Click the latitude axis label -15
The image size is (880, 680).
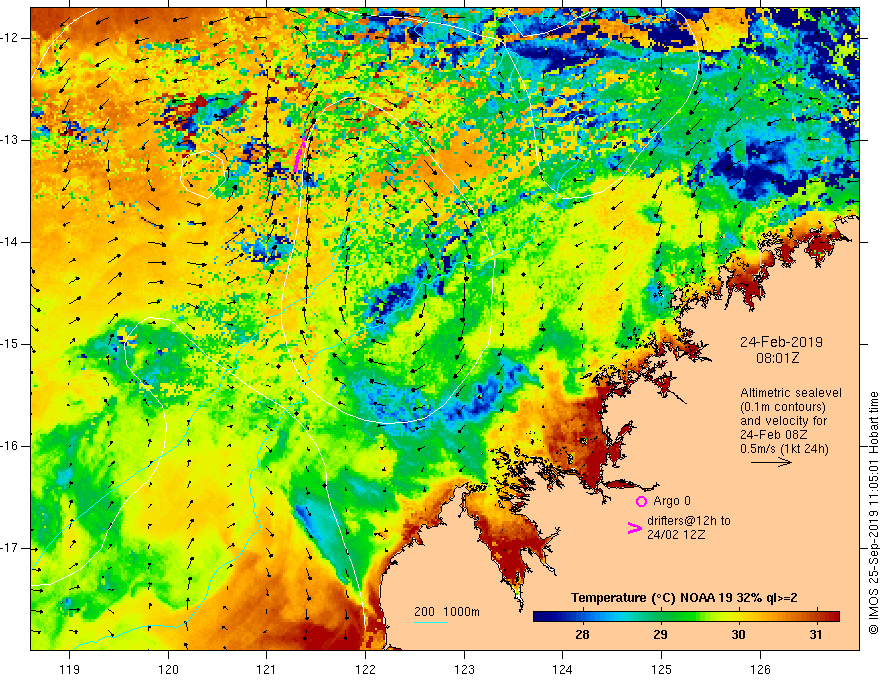(10, 344)
